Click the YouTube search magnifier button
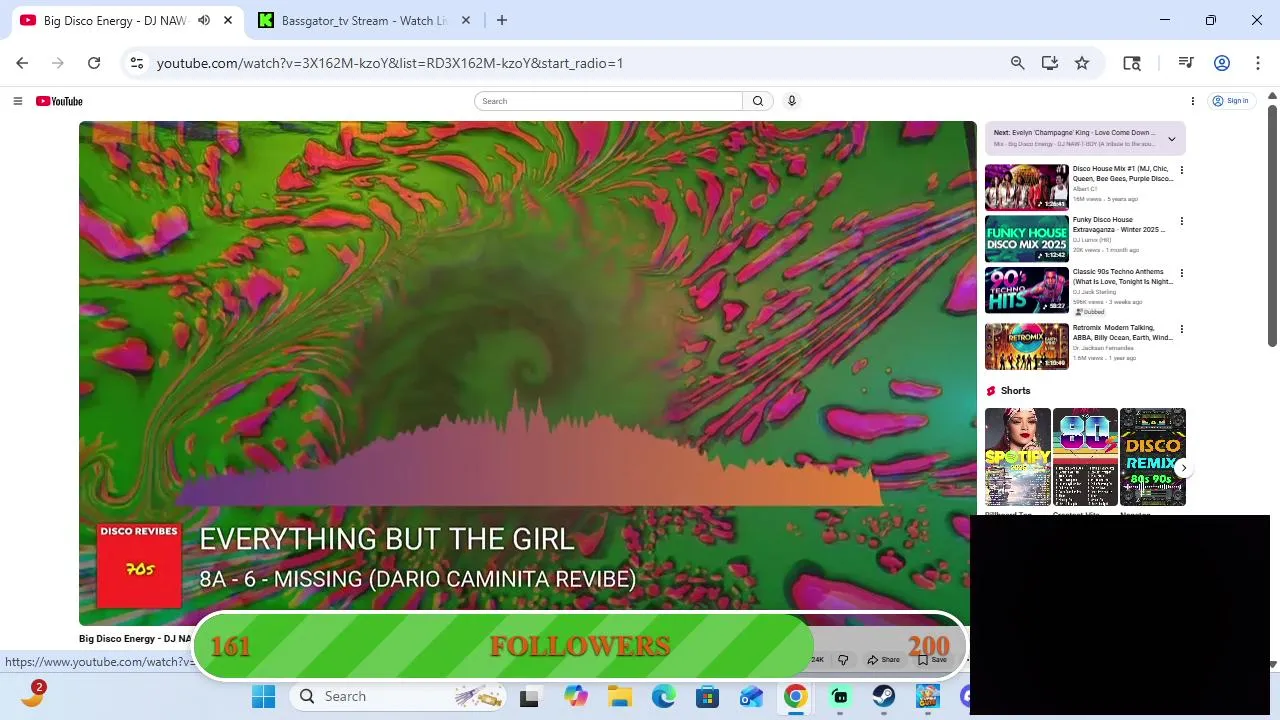The width and height of the screenshot is (1280, 720). (758, 101)
